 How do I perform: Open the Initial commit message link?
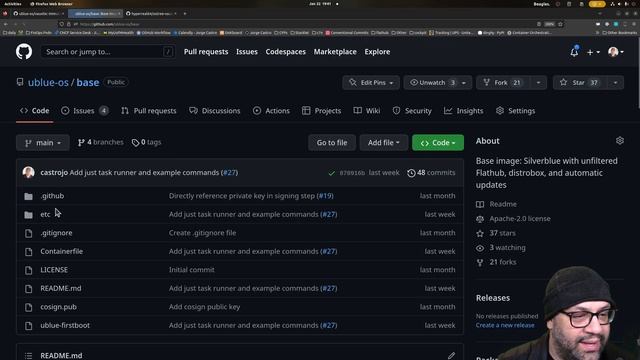[x=191, y=270]
